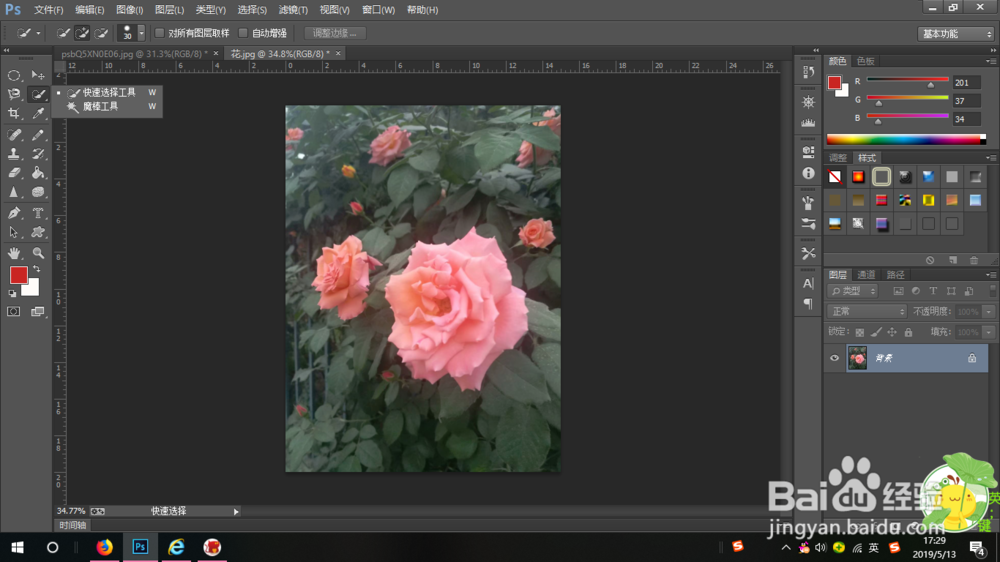The image size is (1000, 562).
Task: Change screen mode icon
Action: (38, 312)
